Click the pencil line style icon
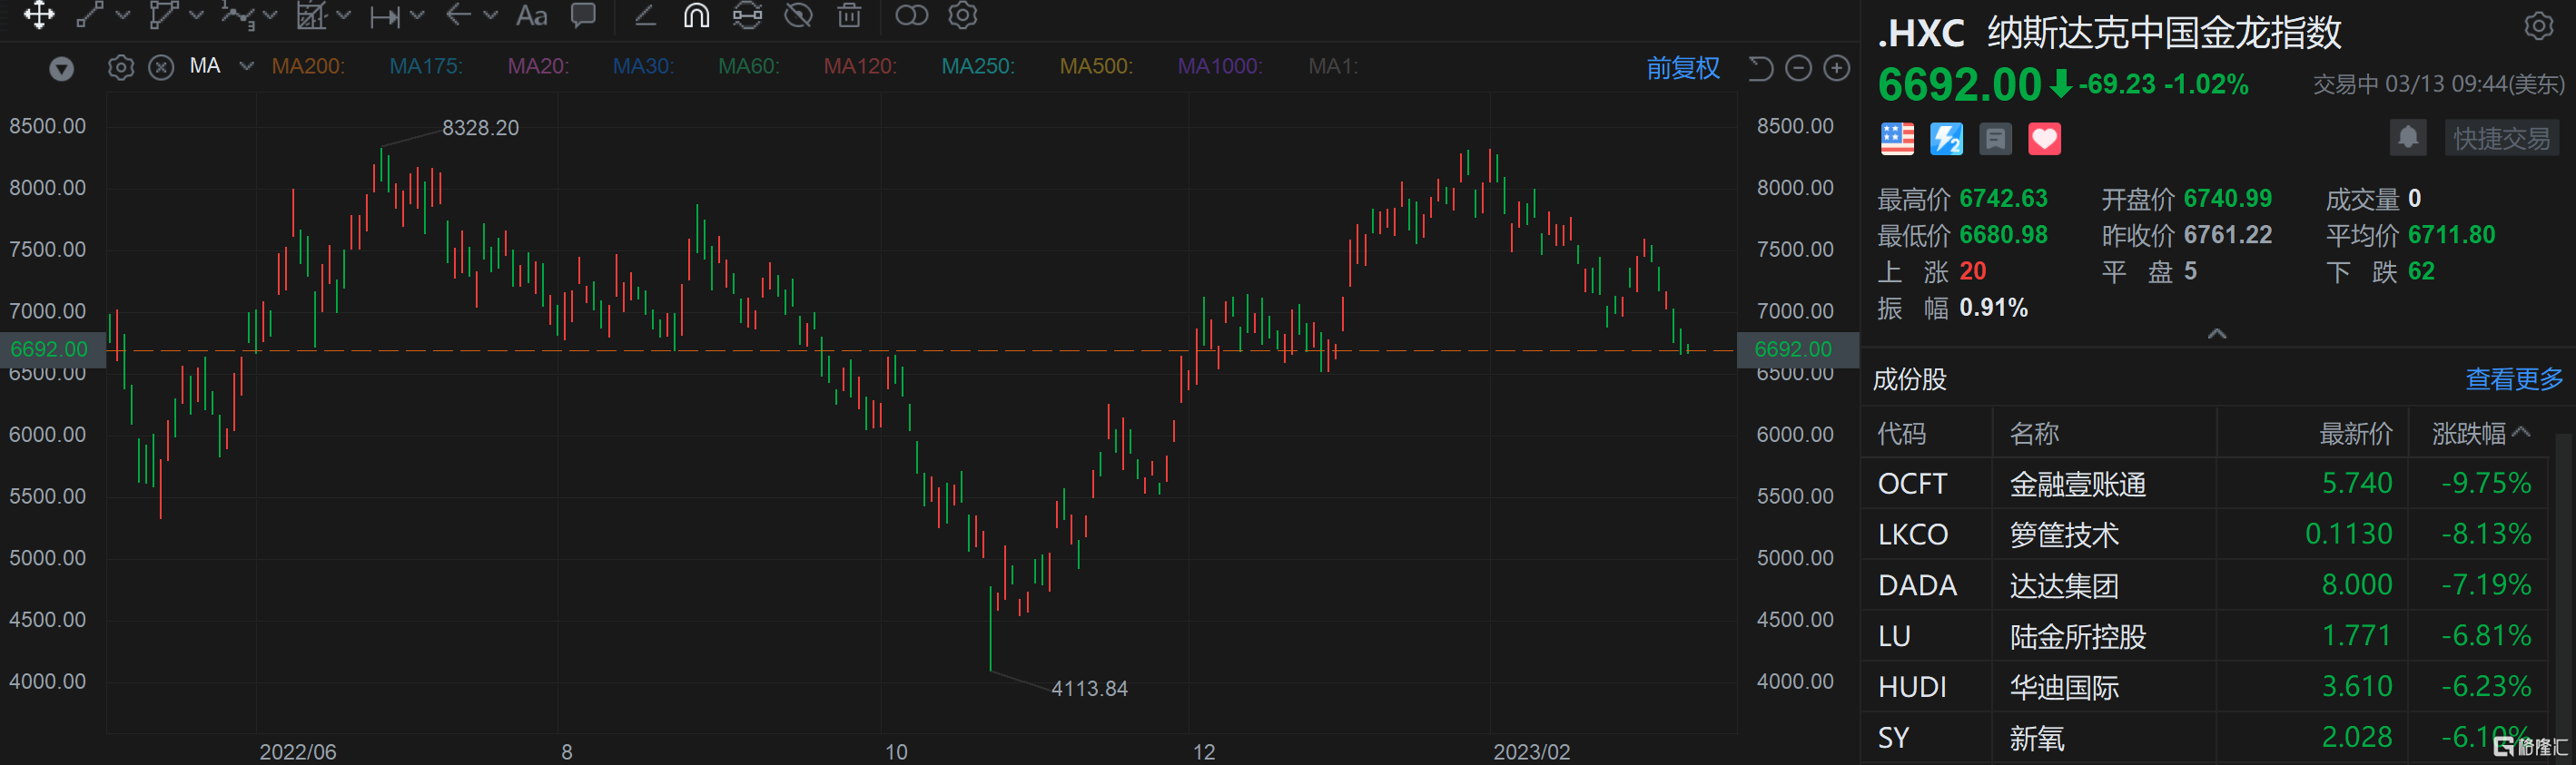 (645, 15)
